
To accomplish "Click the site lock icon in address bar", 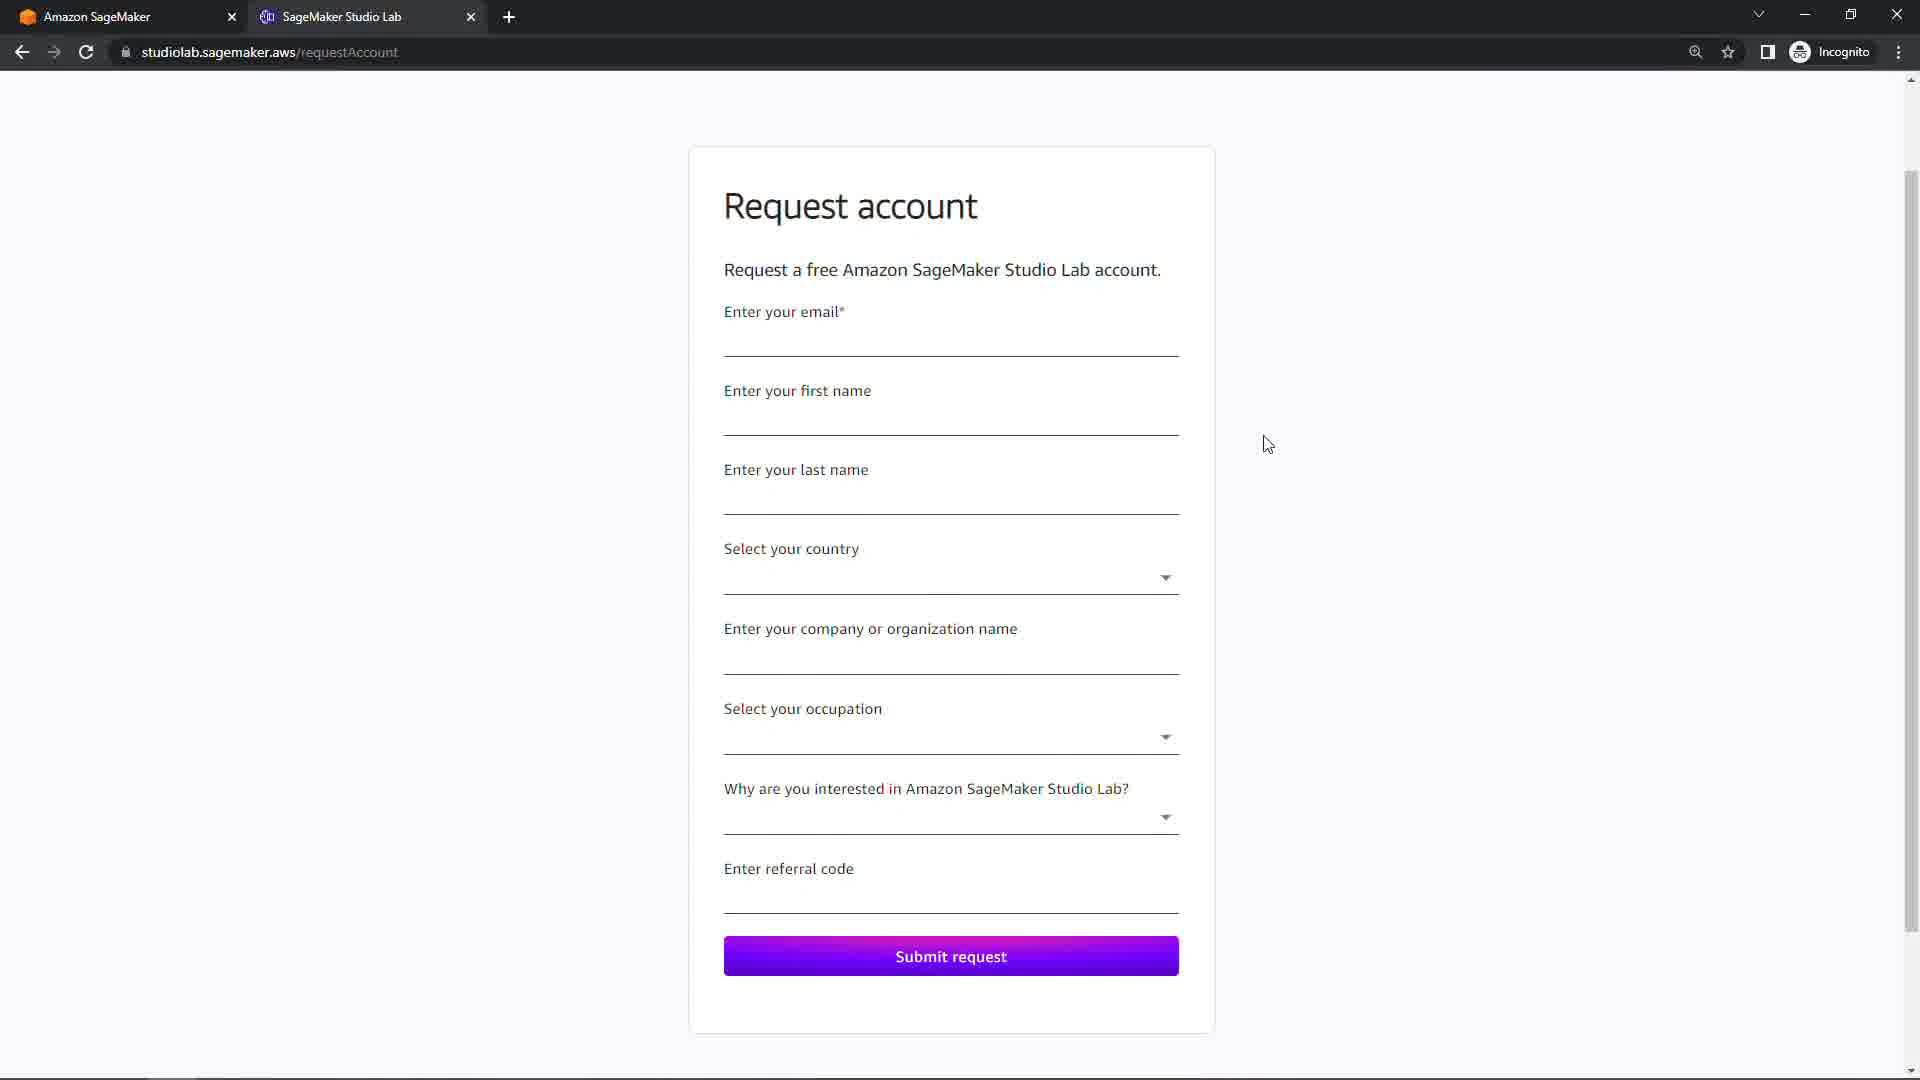I will pos(126,52).
